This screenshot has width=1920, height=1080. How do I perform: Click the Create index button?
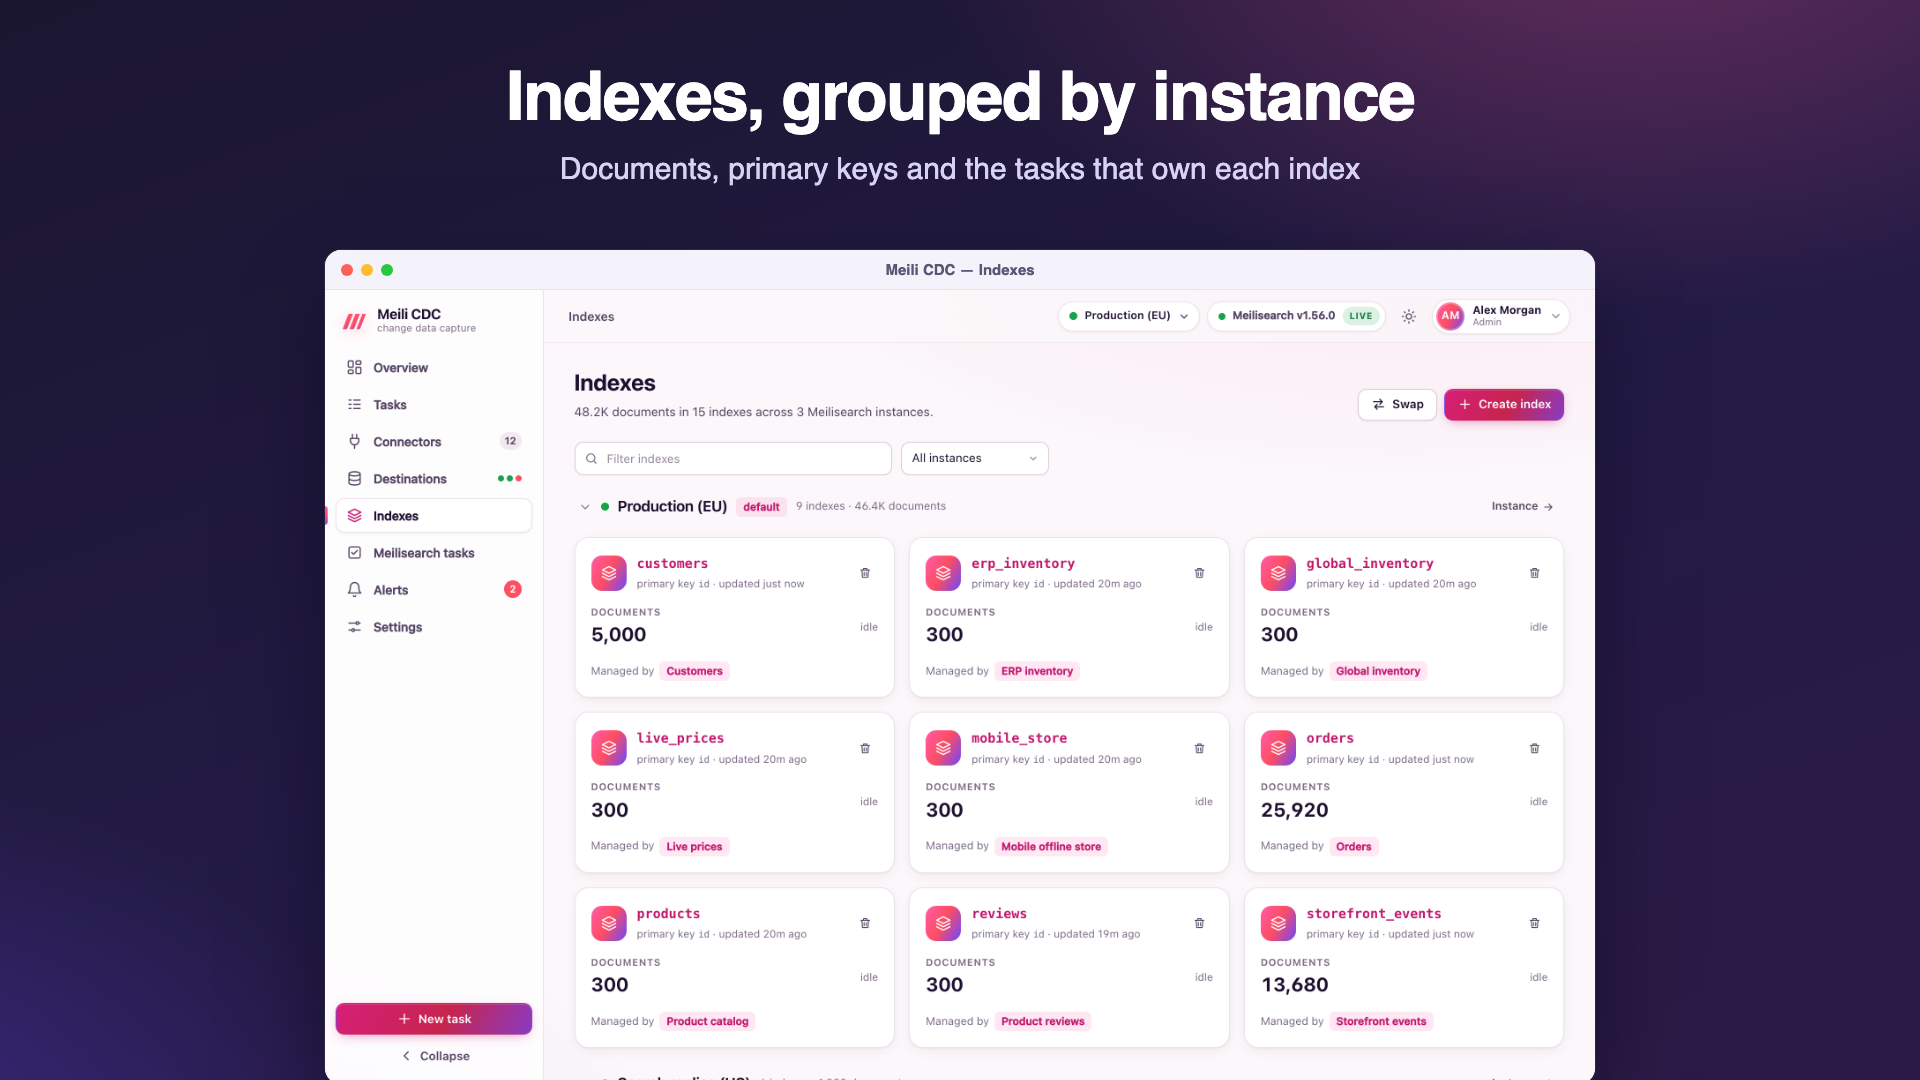pos(1504,404)
